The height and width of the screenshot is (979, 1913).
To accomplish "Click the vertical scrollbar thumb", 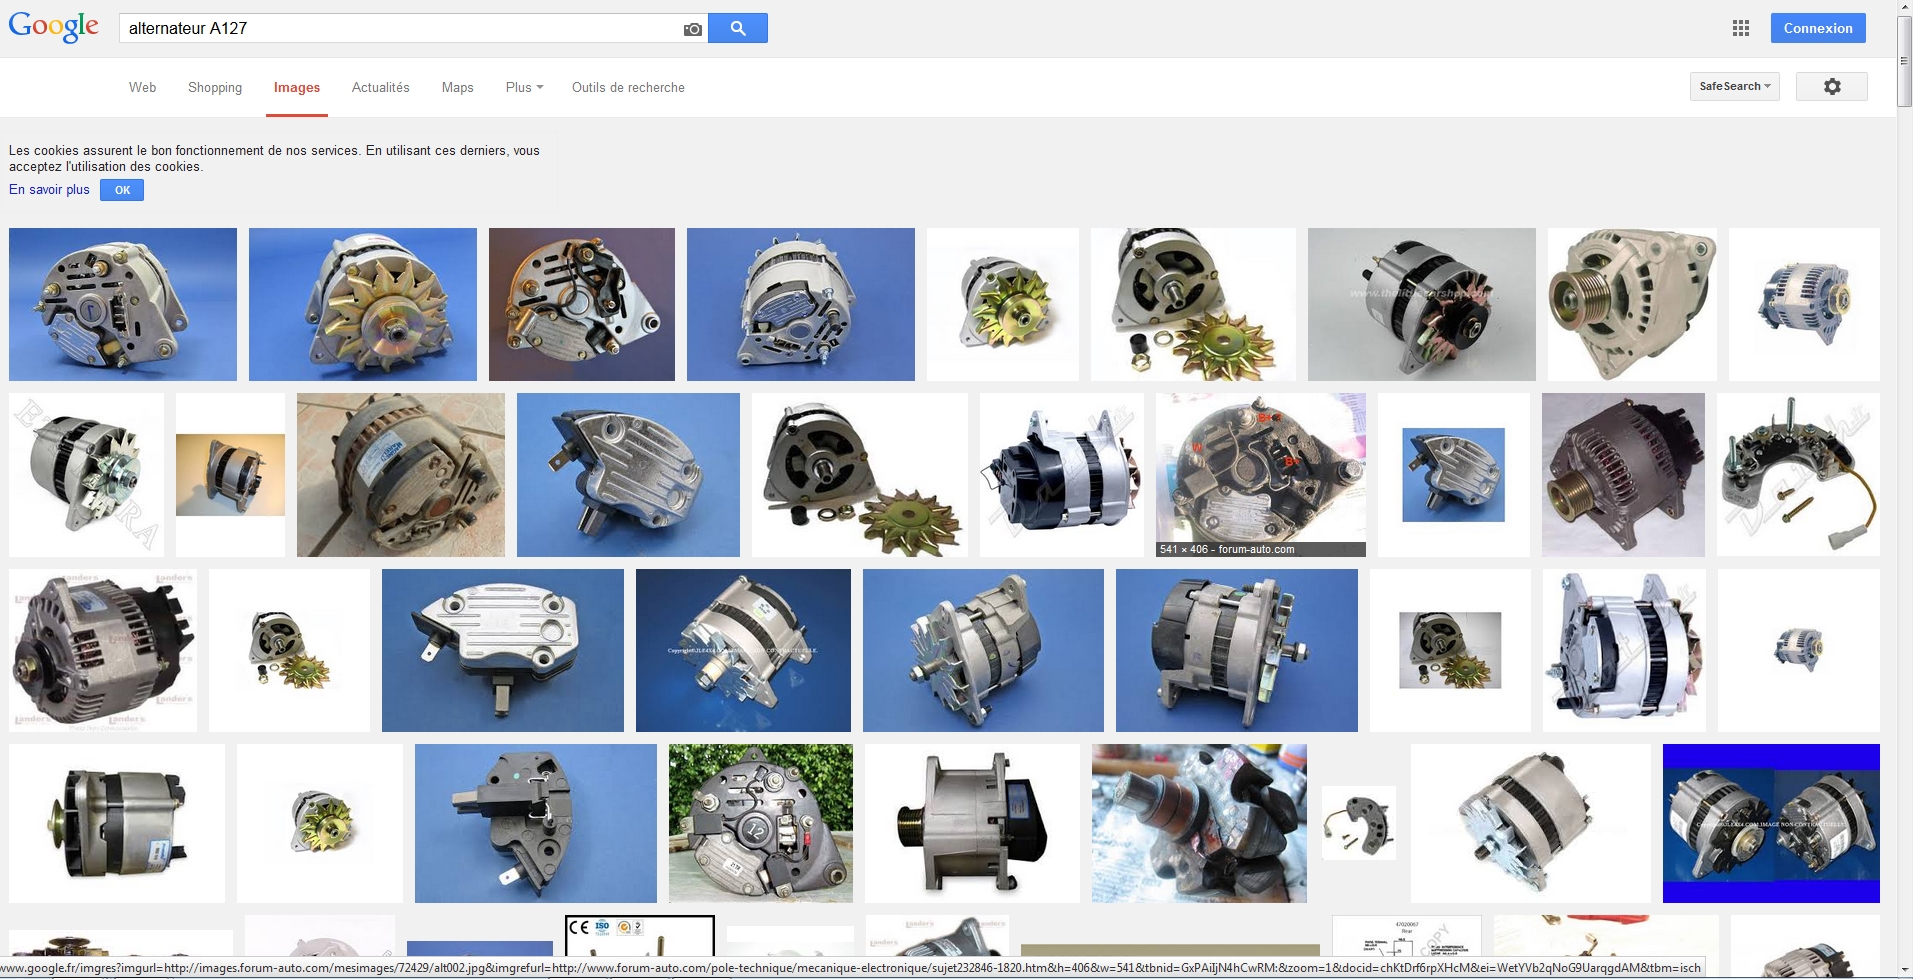I will click(1904, 61).
